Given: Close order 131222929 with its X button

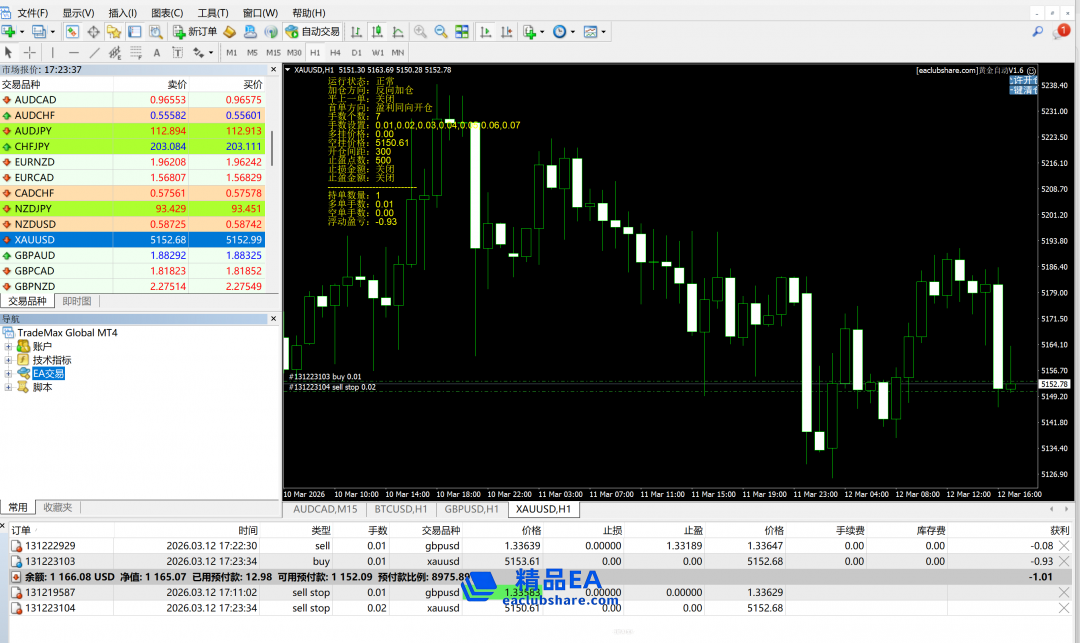Looking at the screenshot, I should 1064,546.
